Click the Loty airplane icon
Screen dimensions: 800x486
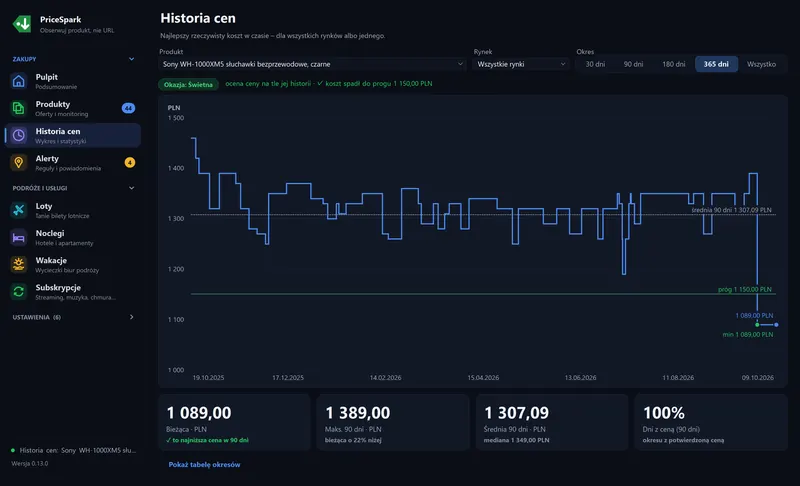pos(18,210)
